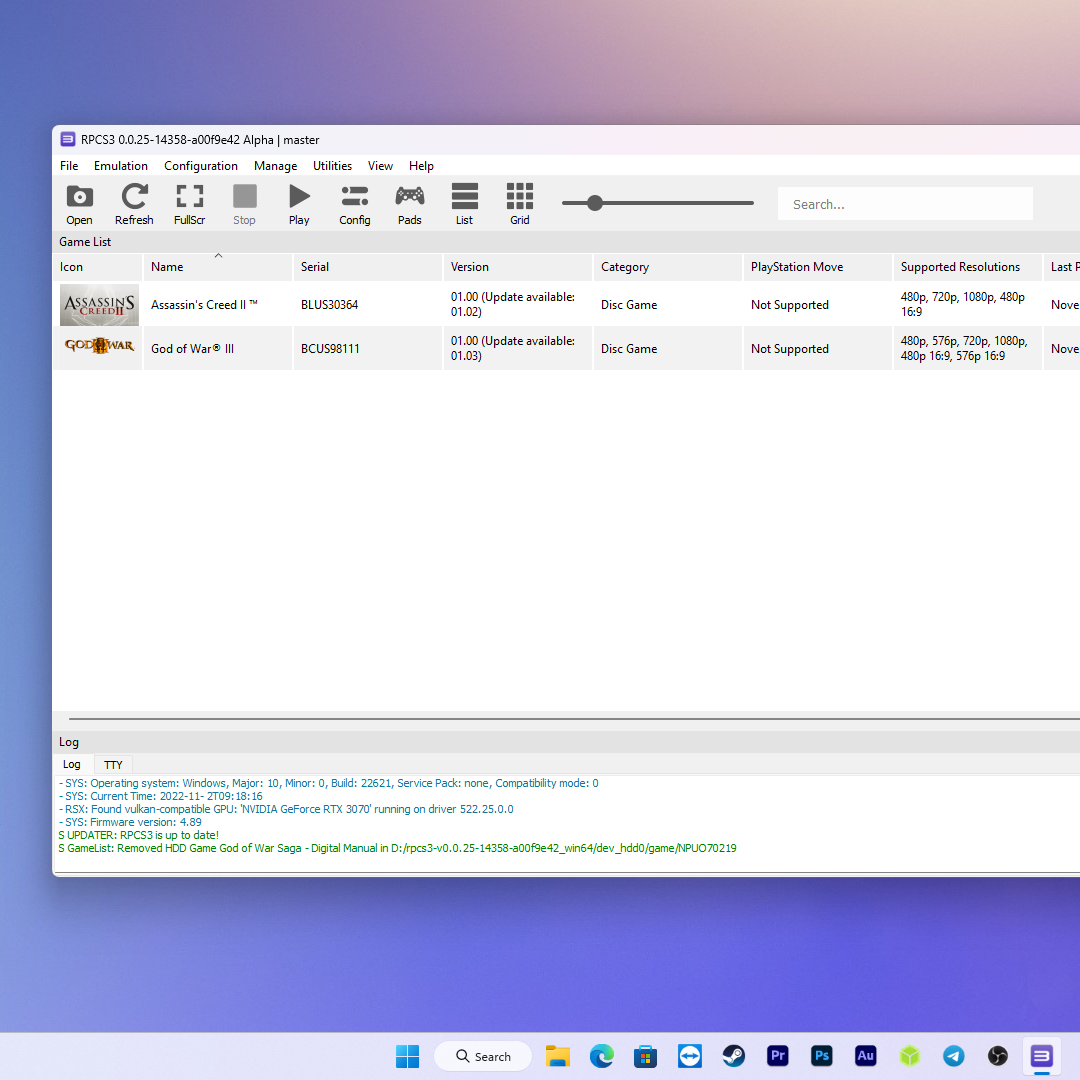Open the Utilities menu
1080x1080 pixels.
coord(332,166)
